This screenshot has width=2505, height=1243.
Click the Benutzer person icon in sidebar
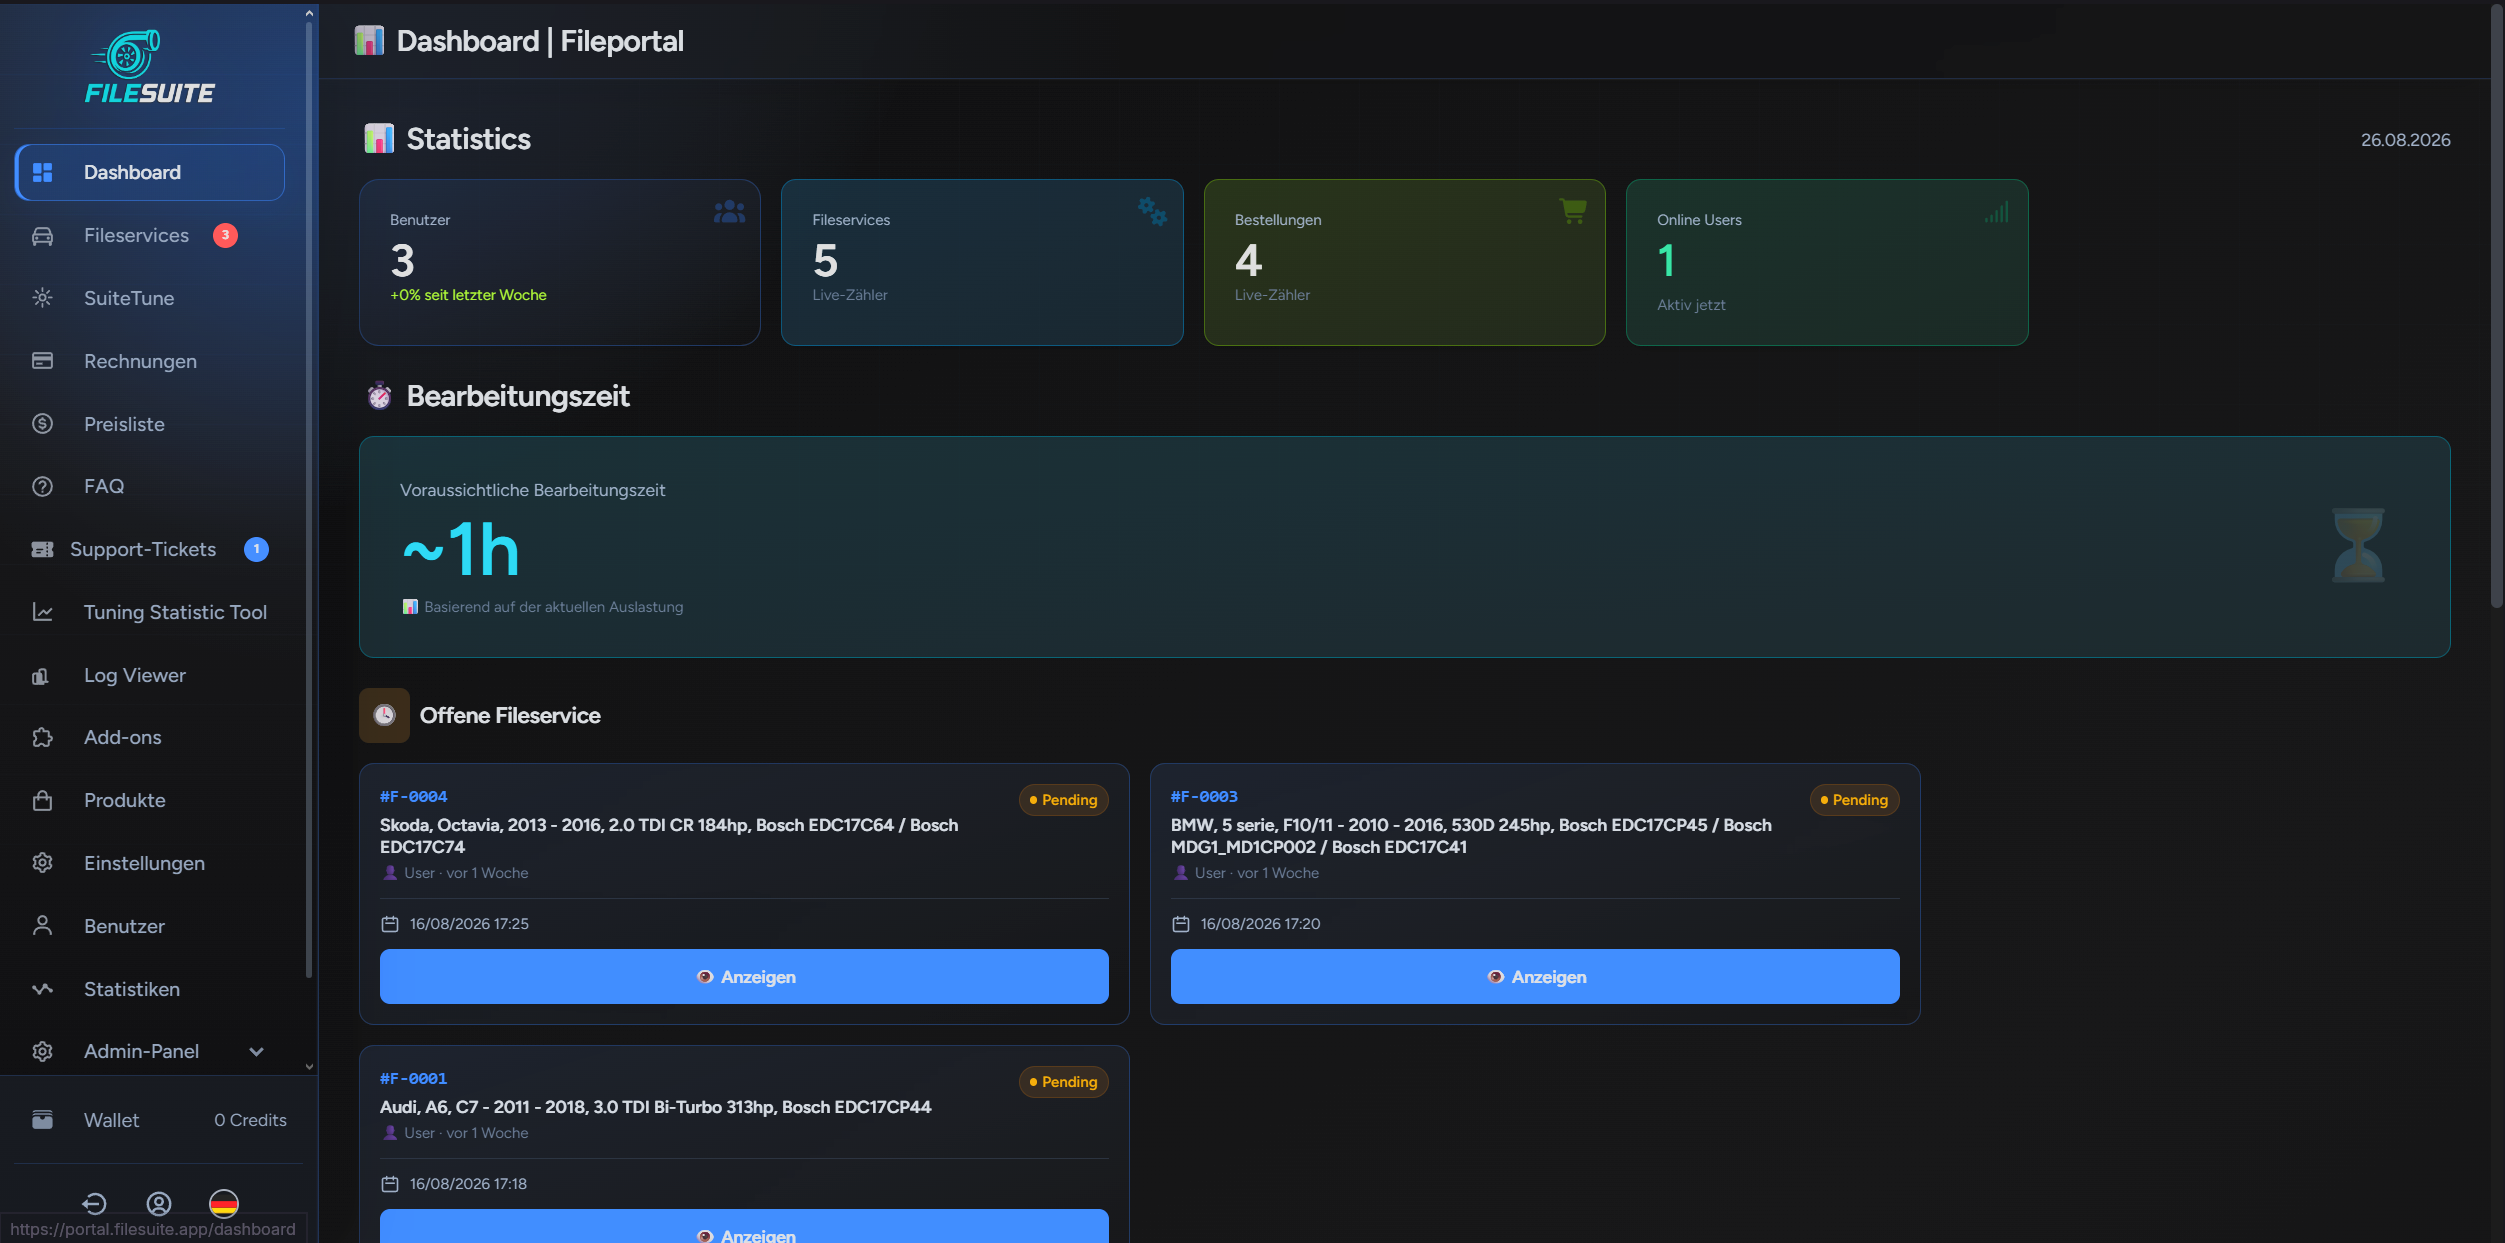(42, 926)
